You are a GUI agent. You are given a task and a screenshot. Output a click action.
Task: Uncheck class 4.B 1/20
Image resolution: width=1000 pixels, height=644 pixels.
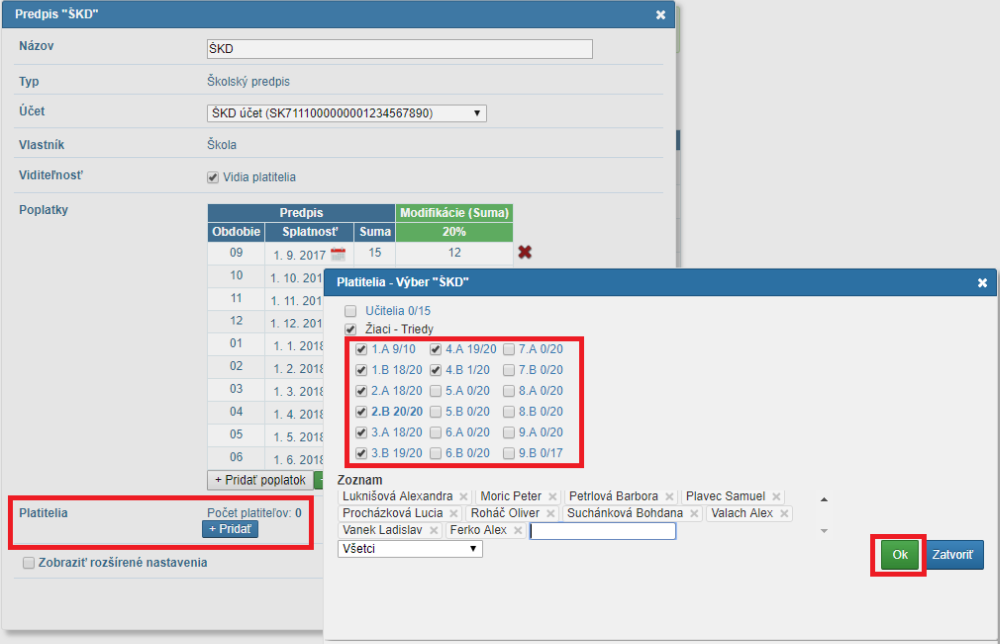coord(436,370)
